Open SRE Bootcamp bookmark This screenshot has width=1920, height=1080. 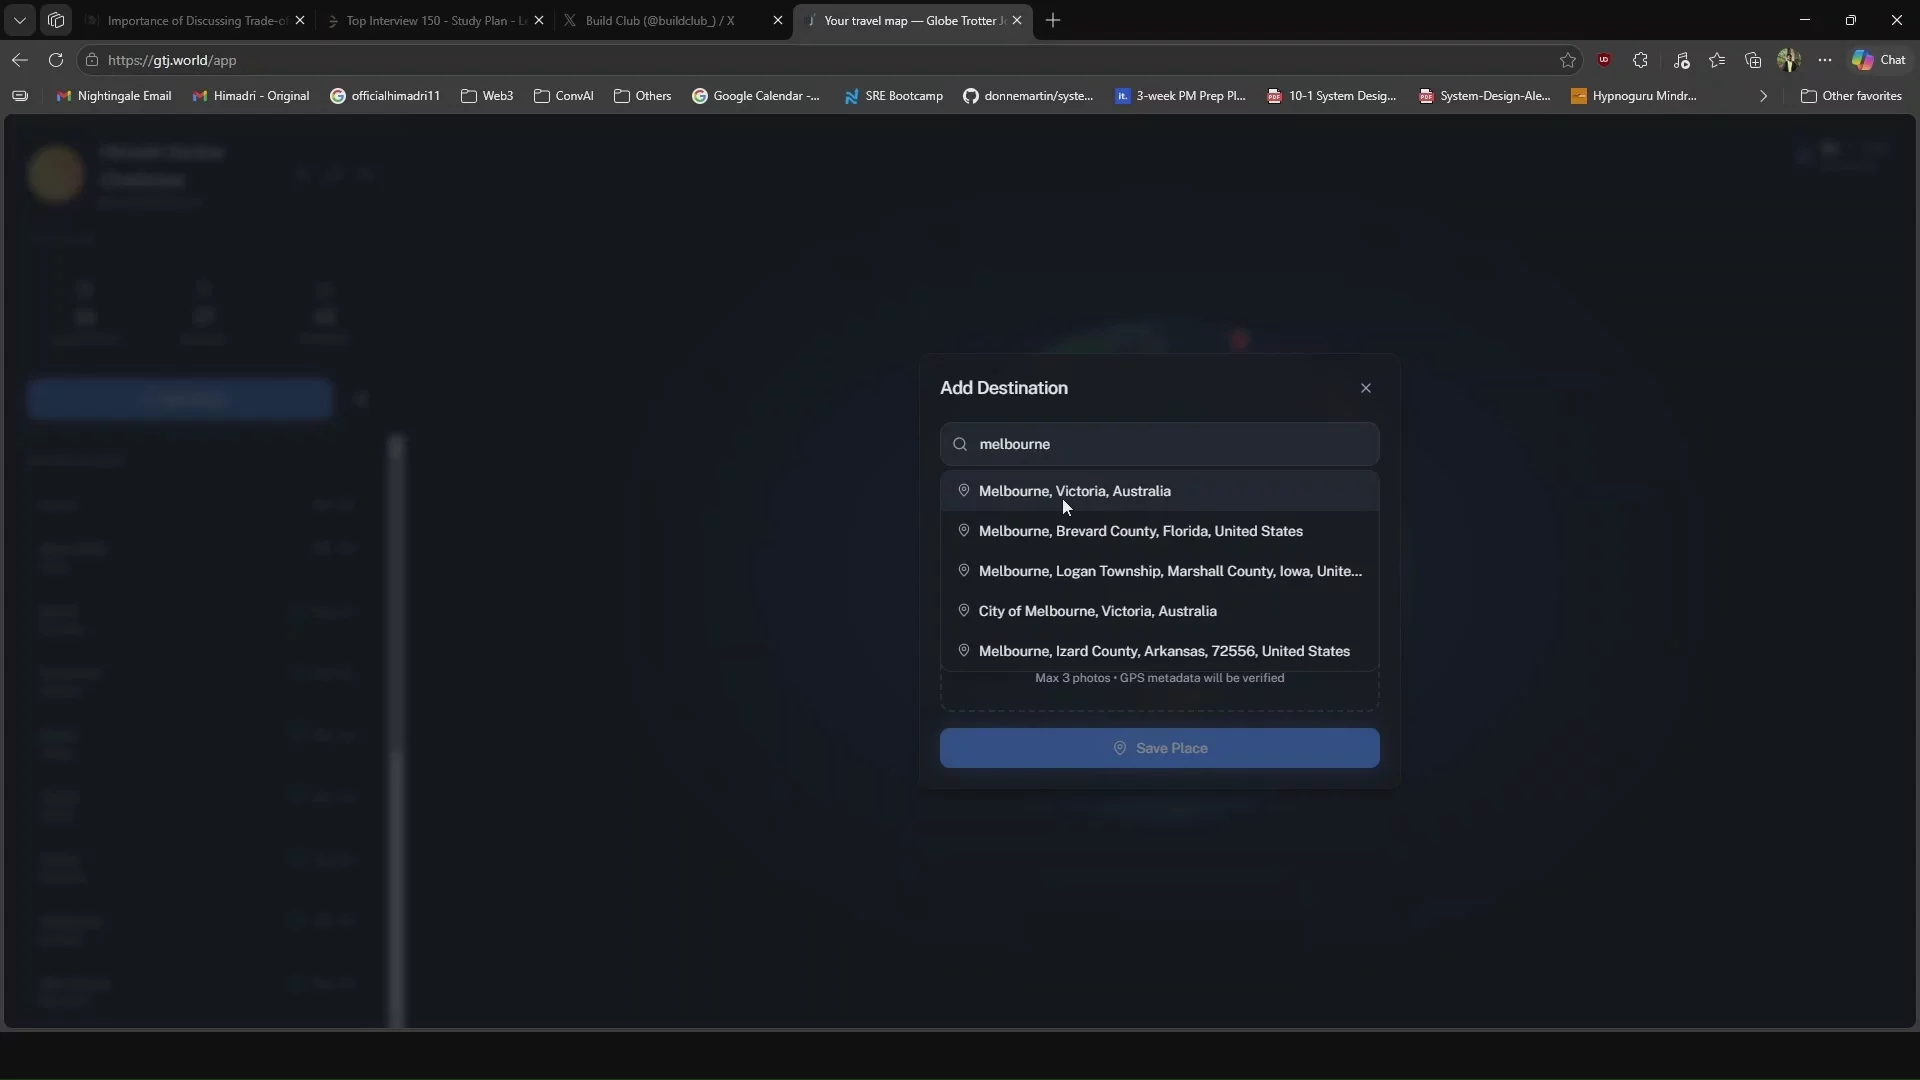tap(893, 96)
